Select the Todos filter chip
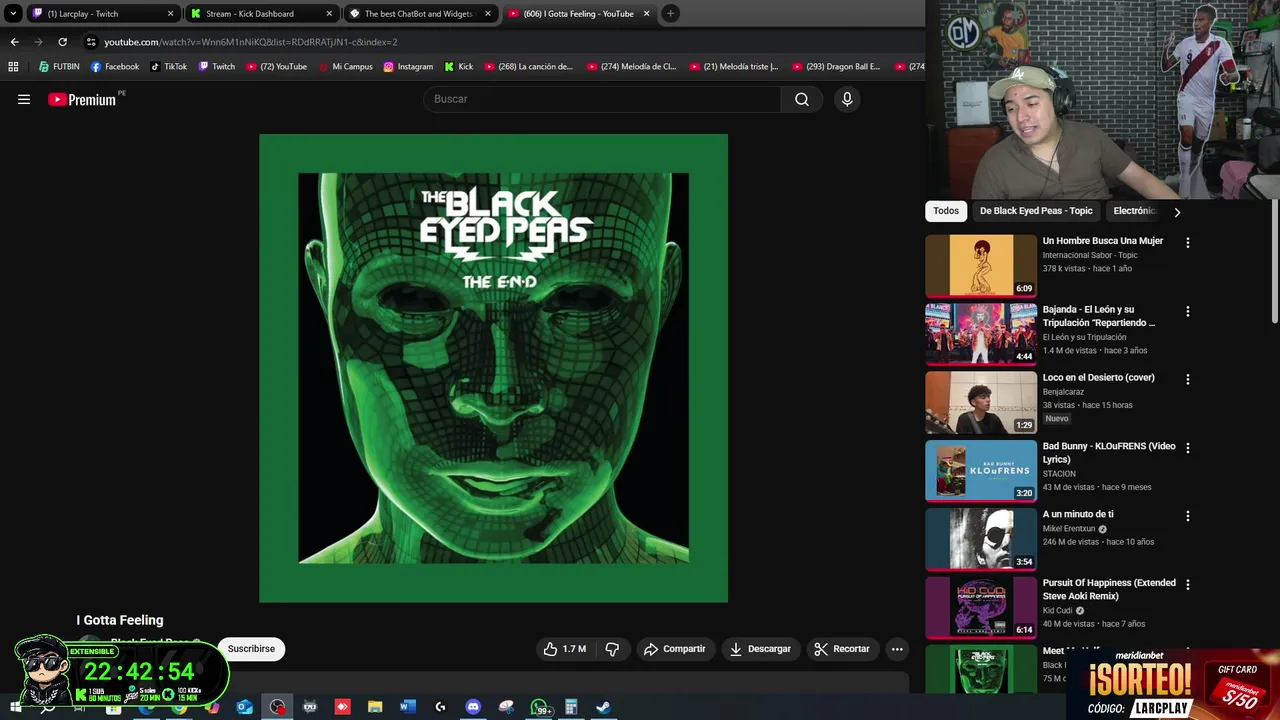Screen dimensions: 1280x720 pyautogui.click(x=946, y=211)
